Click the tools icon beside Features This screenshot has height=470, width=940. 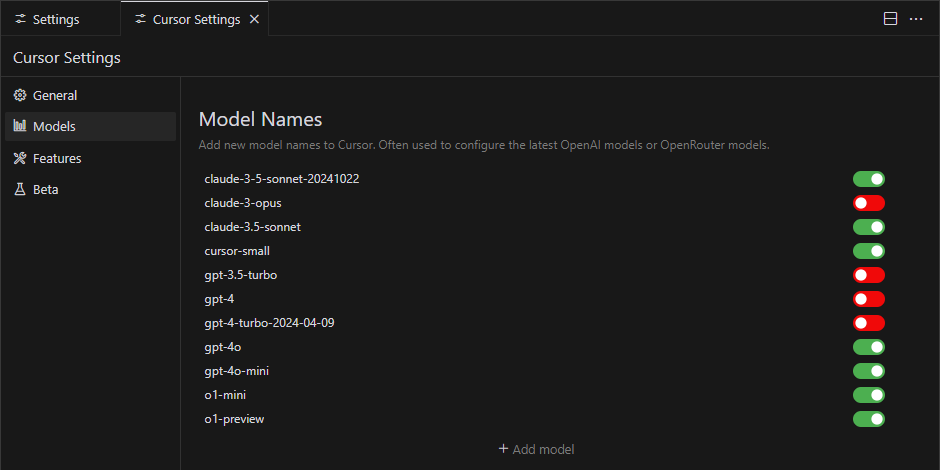pos(20,158)
